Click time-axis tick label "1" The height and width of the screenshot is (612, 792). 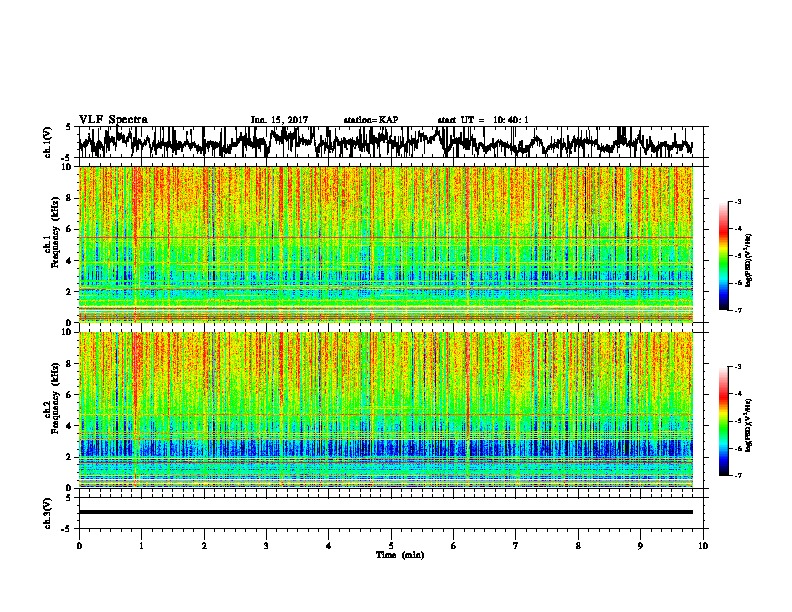pyautogui.click(x=141, y=546)
